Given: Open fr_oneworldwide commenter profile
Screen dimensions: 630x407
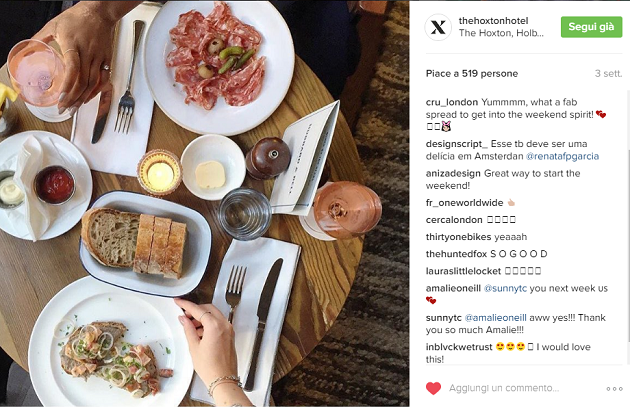Looking at the screenshot, I should [x=464, y=203].
